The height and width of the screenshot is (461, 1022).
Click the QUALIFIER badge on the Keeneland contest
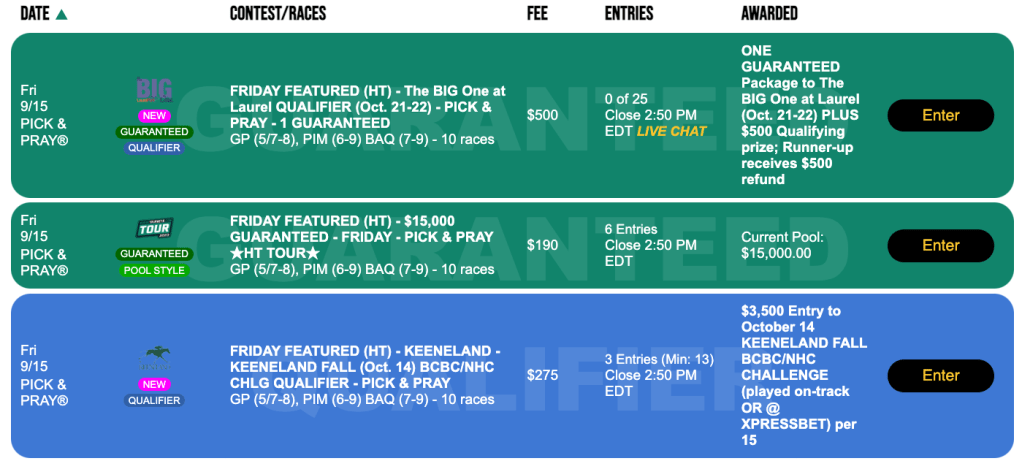(x=154, y=400)
